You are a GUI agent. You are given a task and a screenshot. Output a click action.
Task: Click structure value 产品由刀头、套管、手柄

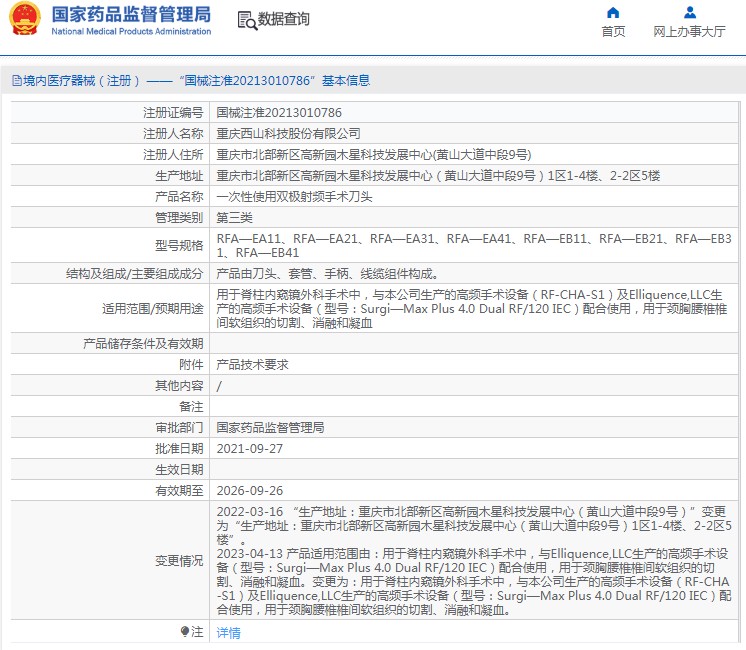tap(327, 274)
